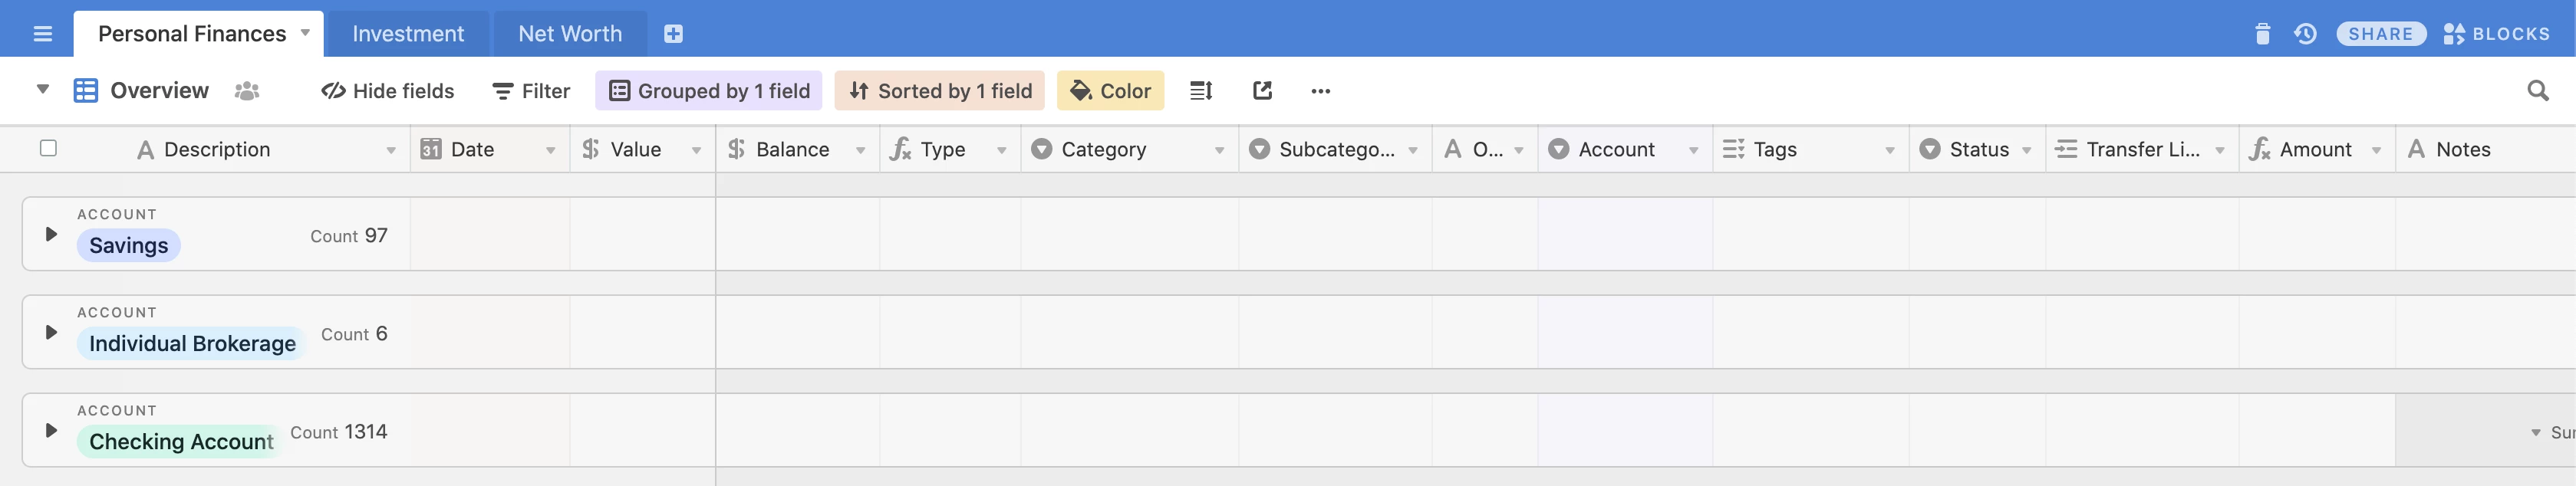Click the Value currency field icon
Viewport: 2576px width, 486px height.
[591, 149]
